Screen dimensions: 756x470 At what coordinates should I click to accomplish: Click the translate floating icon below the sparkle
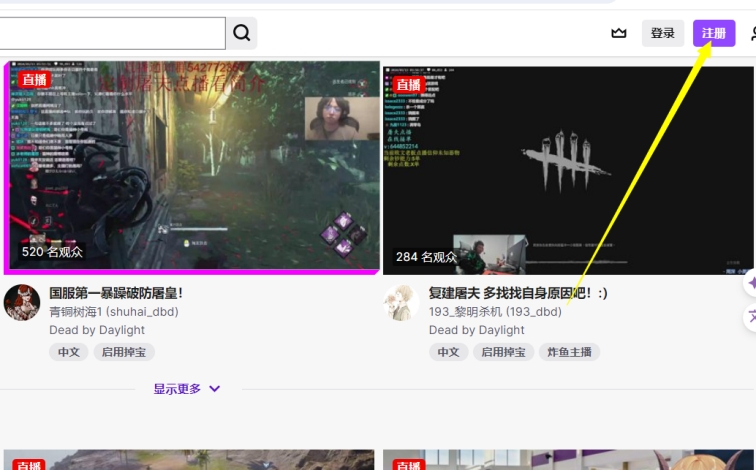(x=750, y=317)
